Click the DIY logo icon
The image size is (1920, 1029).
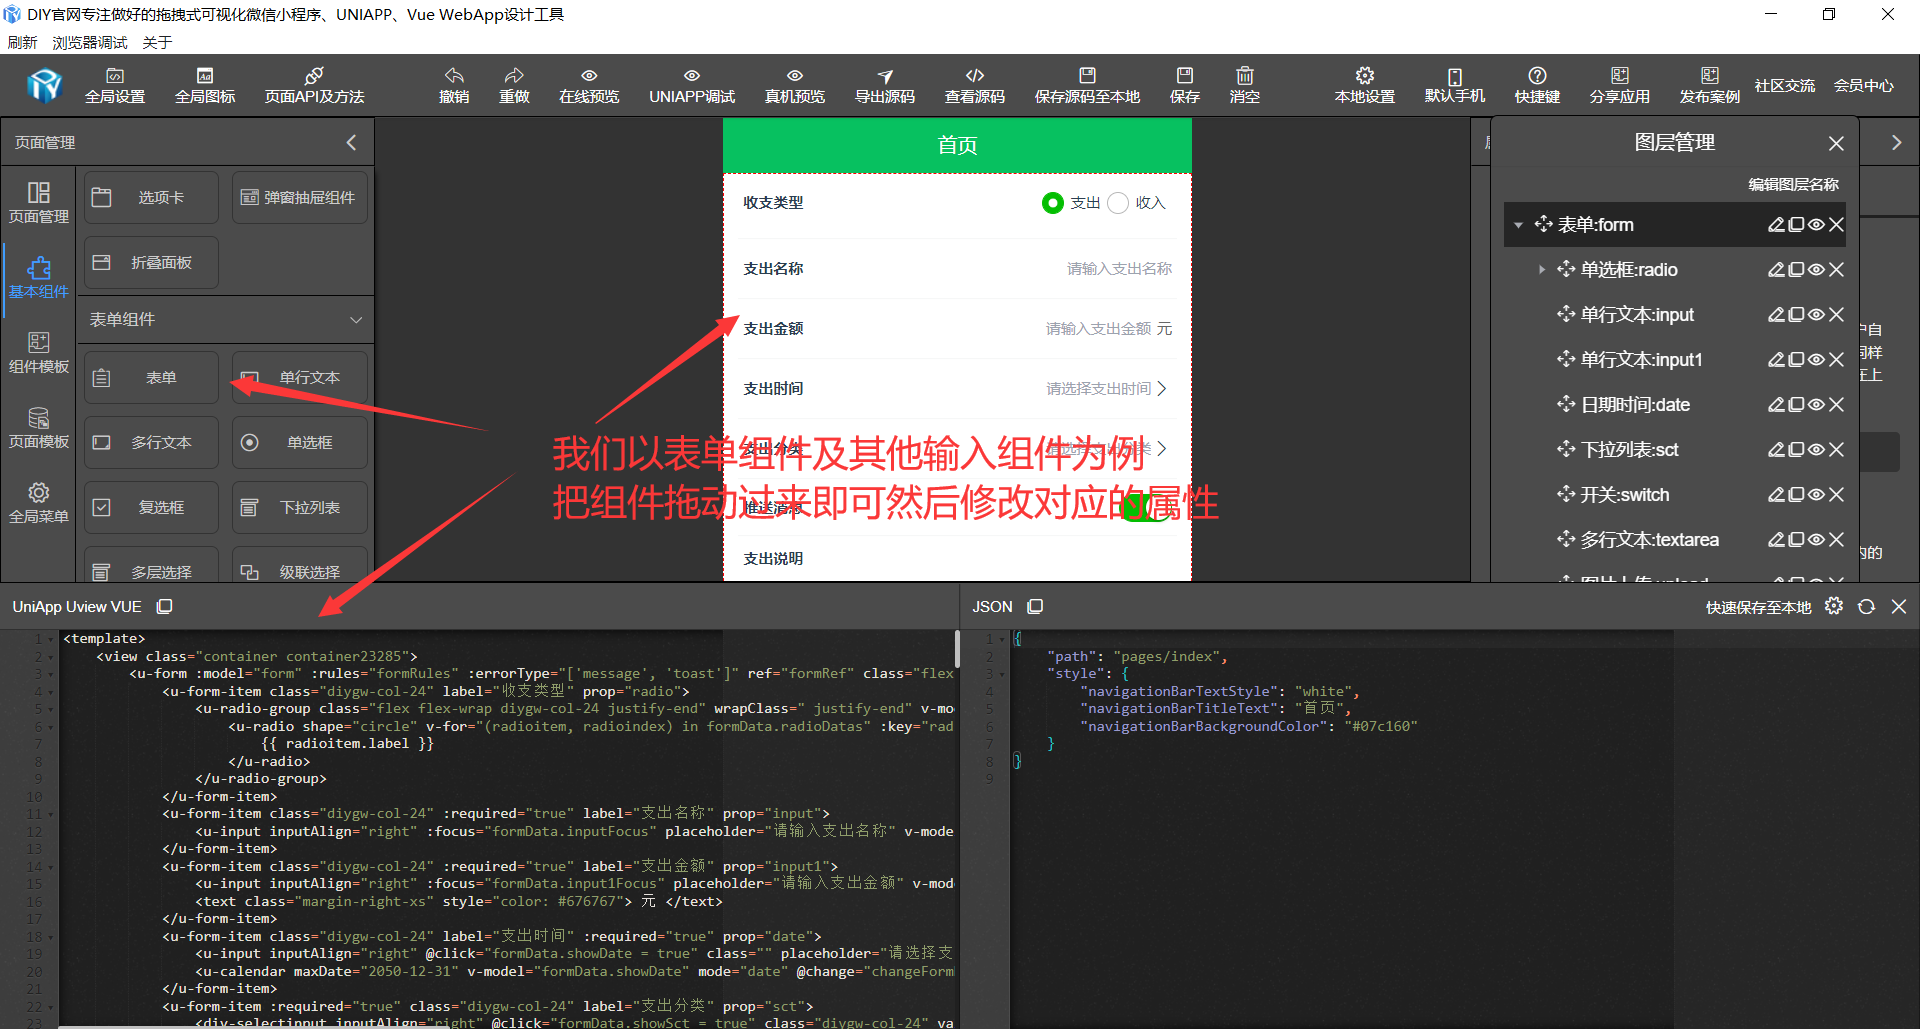click(45, 86)
